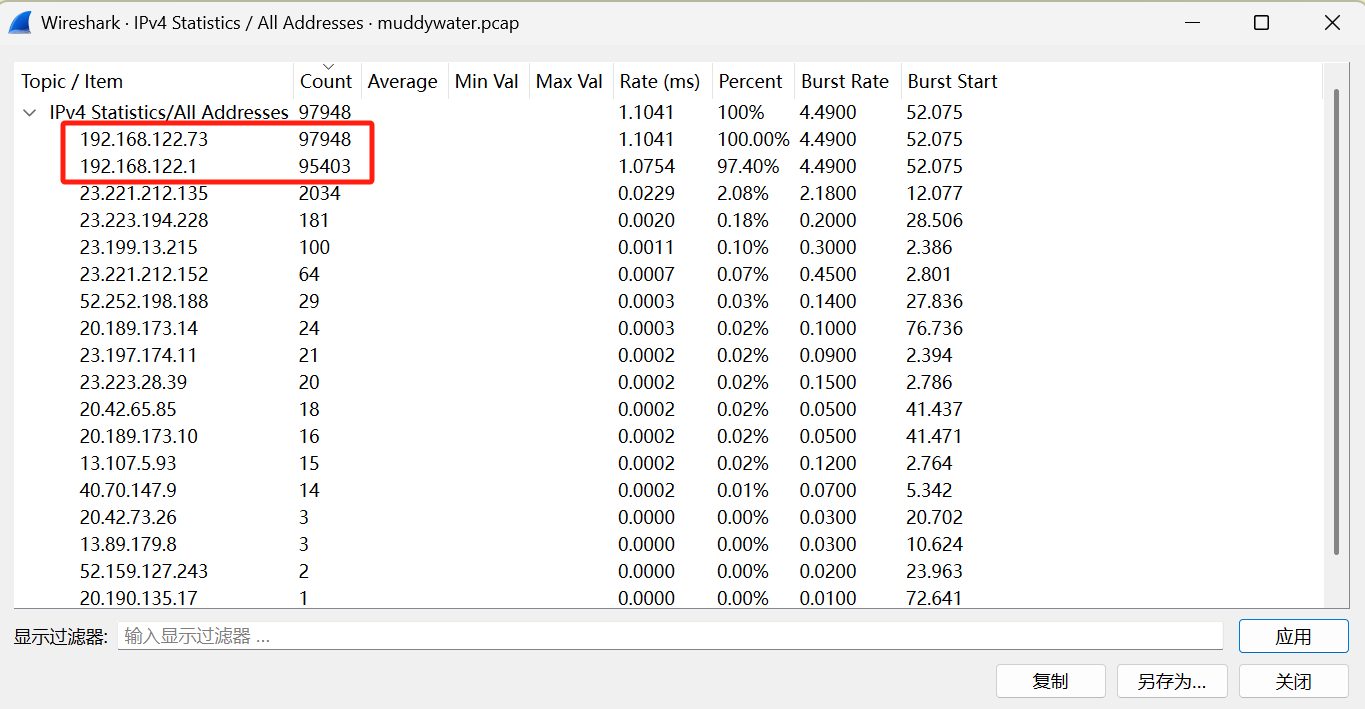This screenshot has width=1365, height=709.
Task: Click the percent value 100.00%
Action: (x=753, y=139)
